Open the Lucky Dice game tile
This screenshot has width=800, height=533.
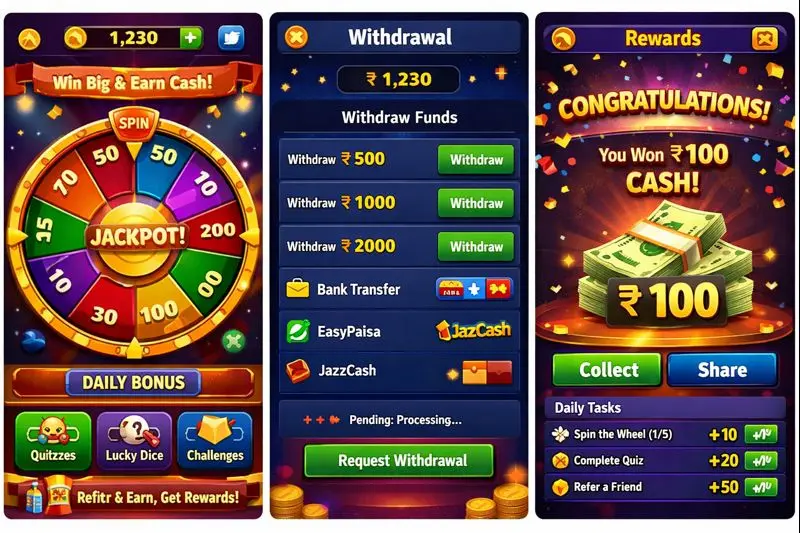(x=134, y=441)
